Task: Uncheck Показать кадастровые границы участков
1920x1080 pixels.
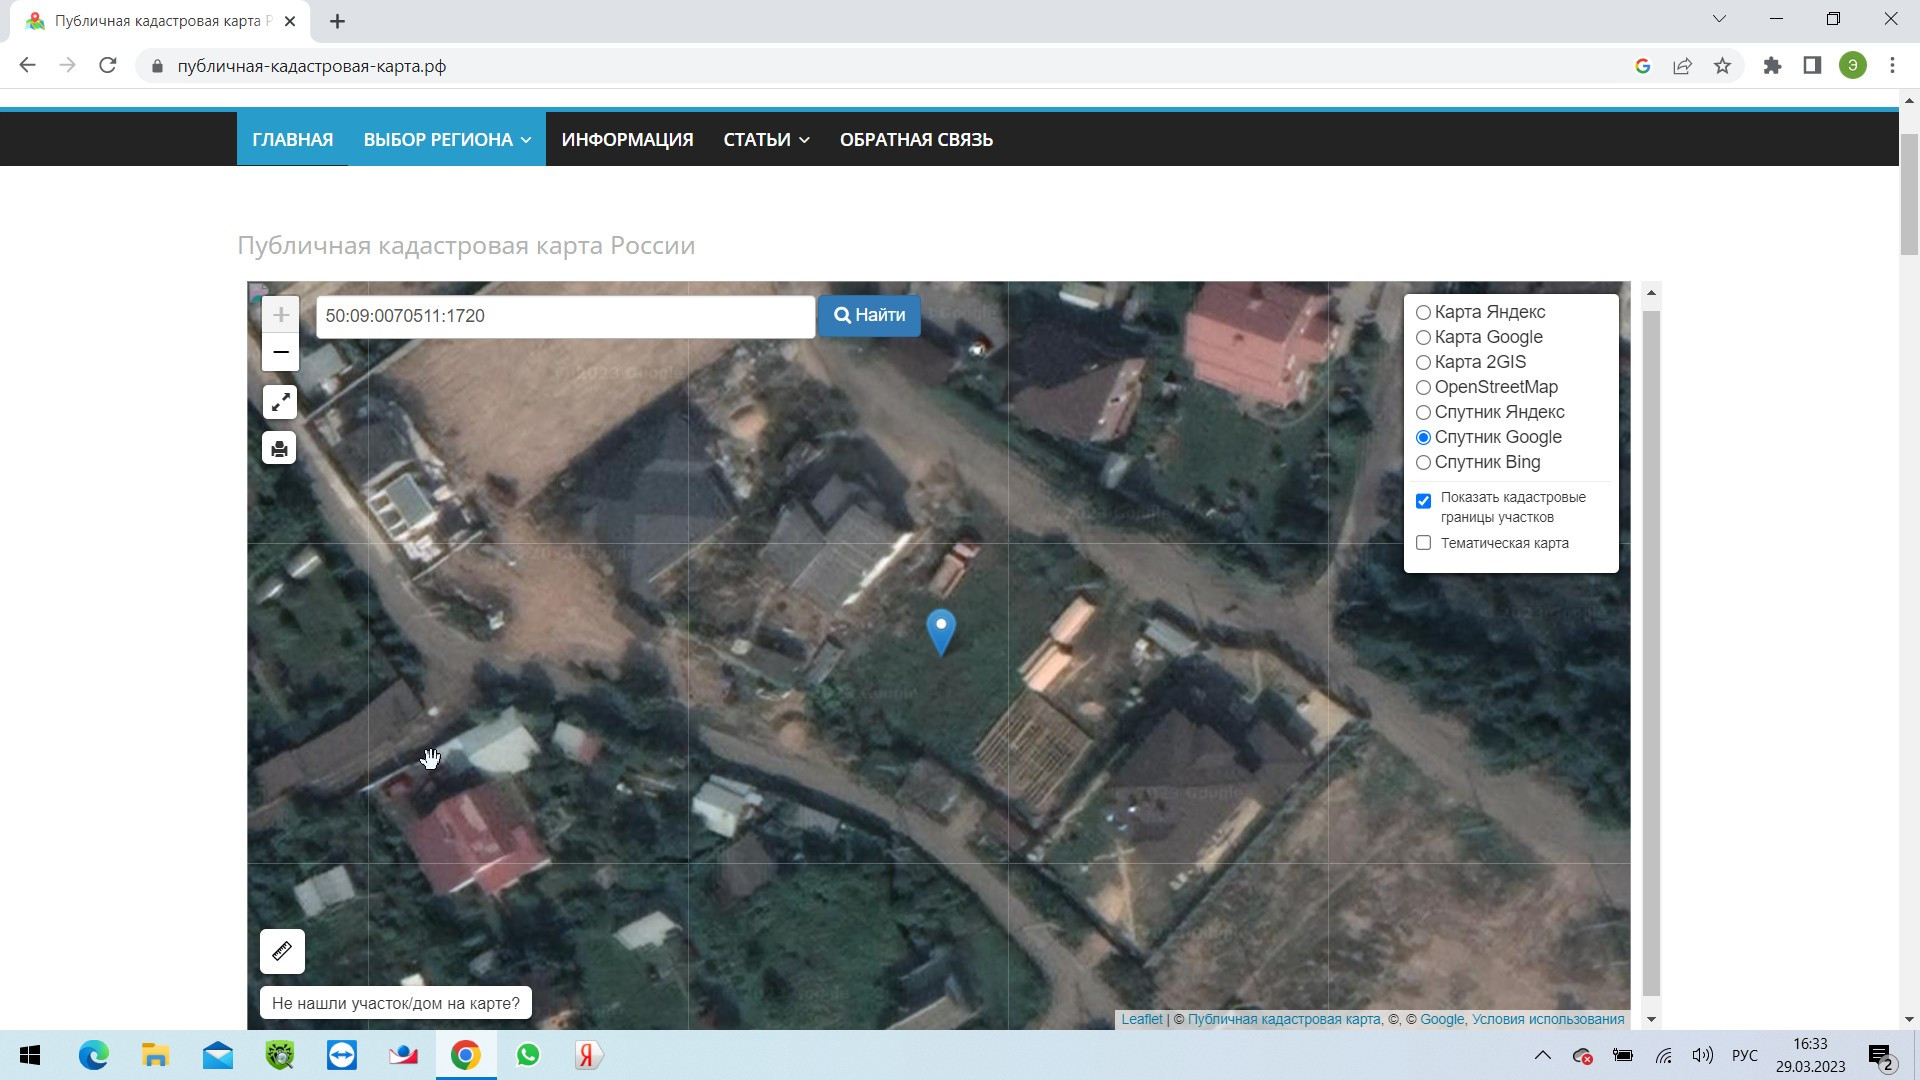Action: tap(1423, 501)
